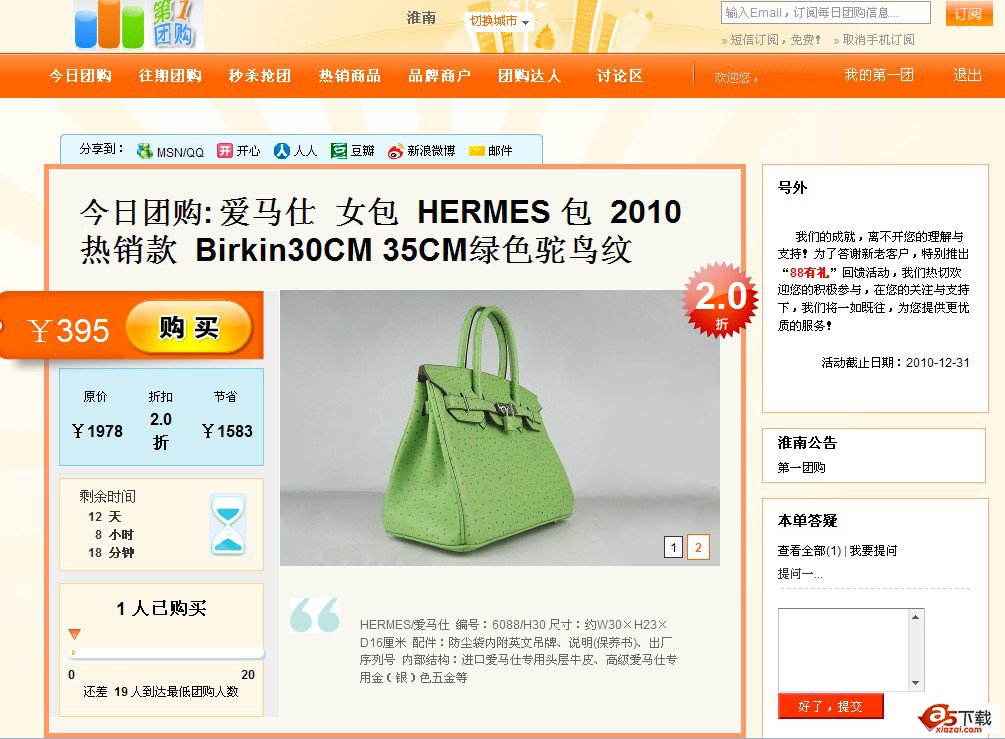Share to Douban (豆瓣) icon

tap(338, 151)
